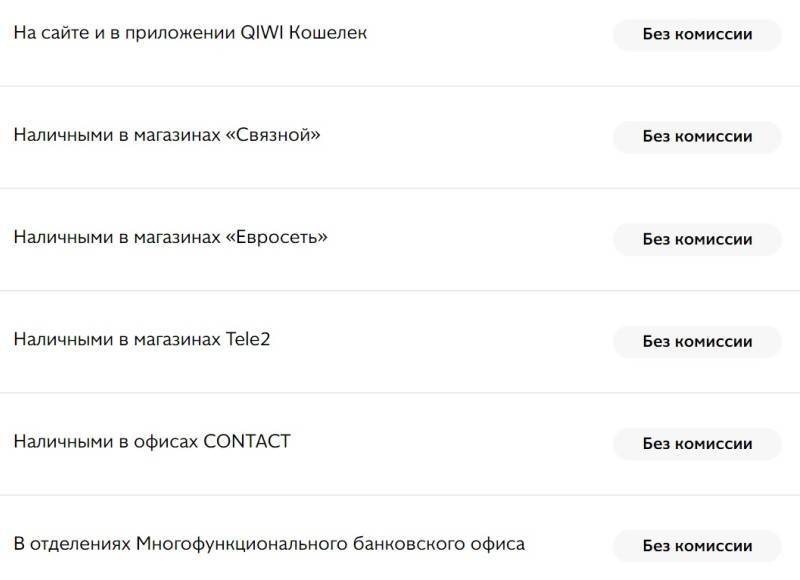Viewport: 800px width, 580px height.
Task: Select 'Наличными в магазинах Tele2' row
Action: click(x=400, y=341)
